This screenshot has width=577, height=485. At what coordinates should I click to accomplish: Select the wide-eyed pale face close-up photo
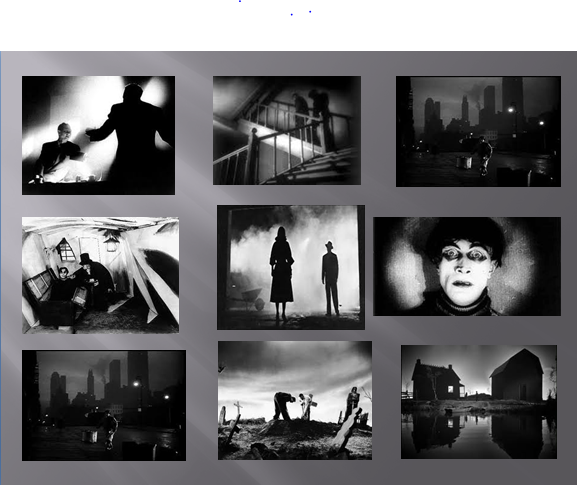[467, 266]
